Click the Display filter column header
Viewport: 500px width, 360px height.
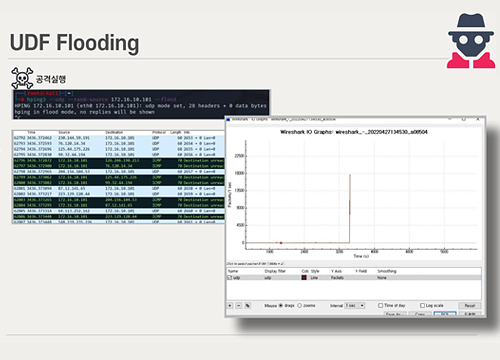click(275, 271)
